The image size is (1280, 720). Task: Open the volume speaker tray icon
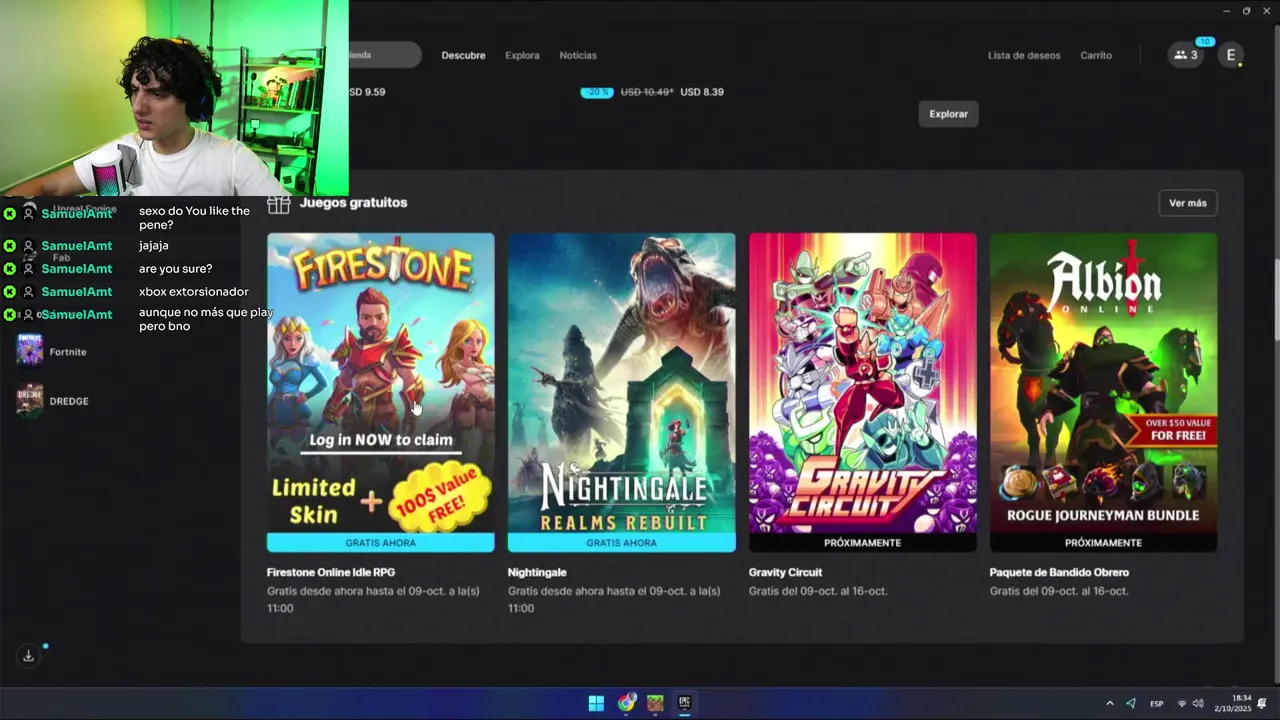1198,703
